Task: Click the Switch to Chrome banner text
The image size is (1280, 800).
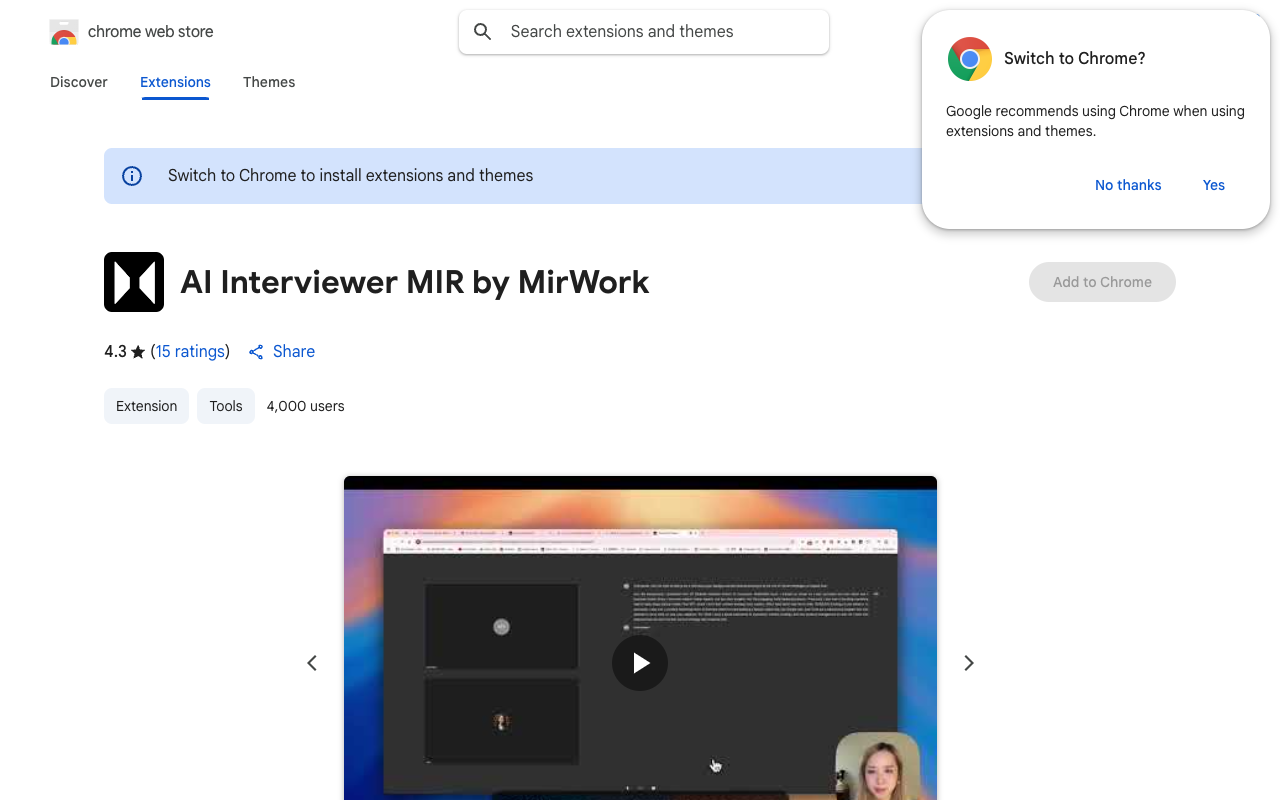Action: coord(351,176)
